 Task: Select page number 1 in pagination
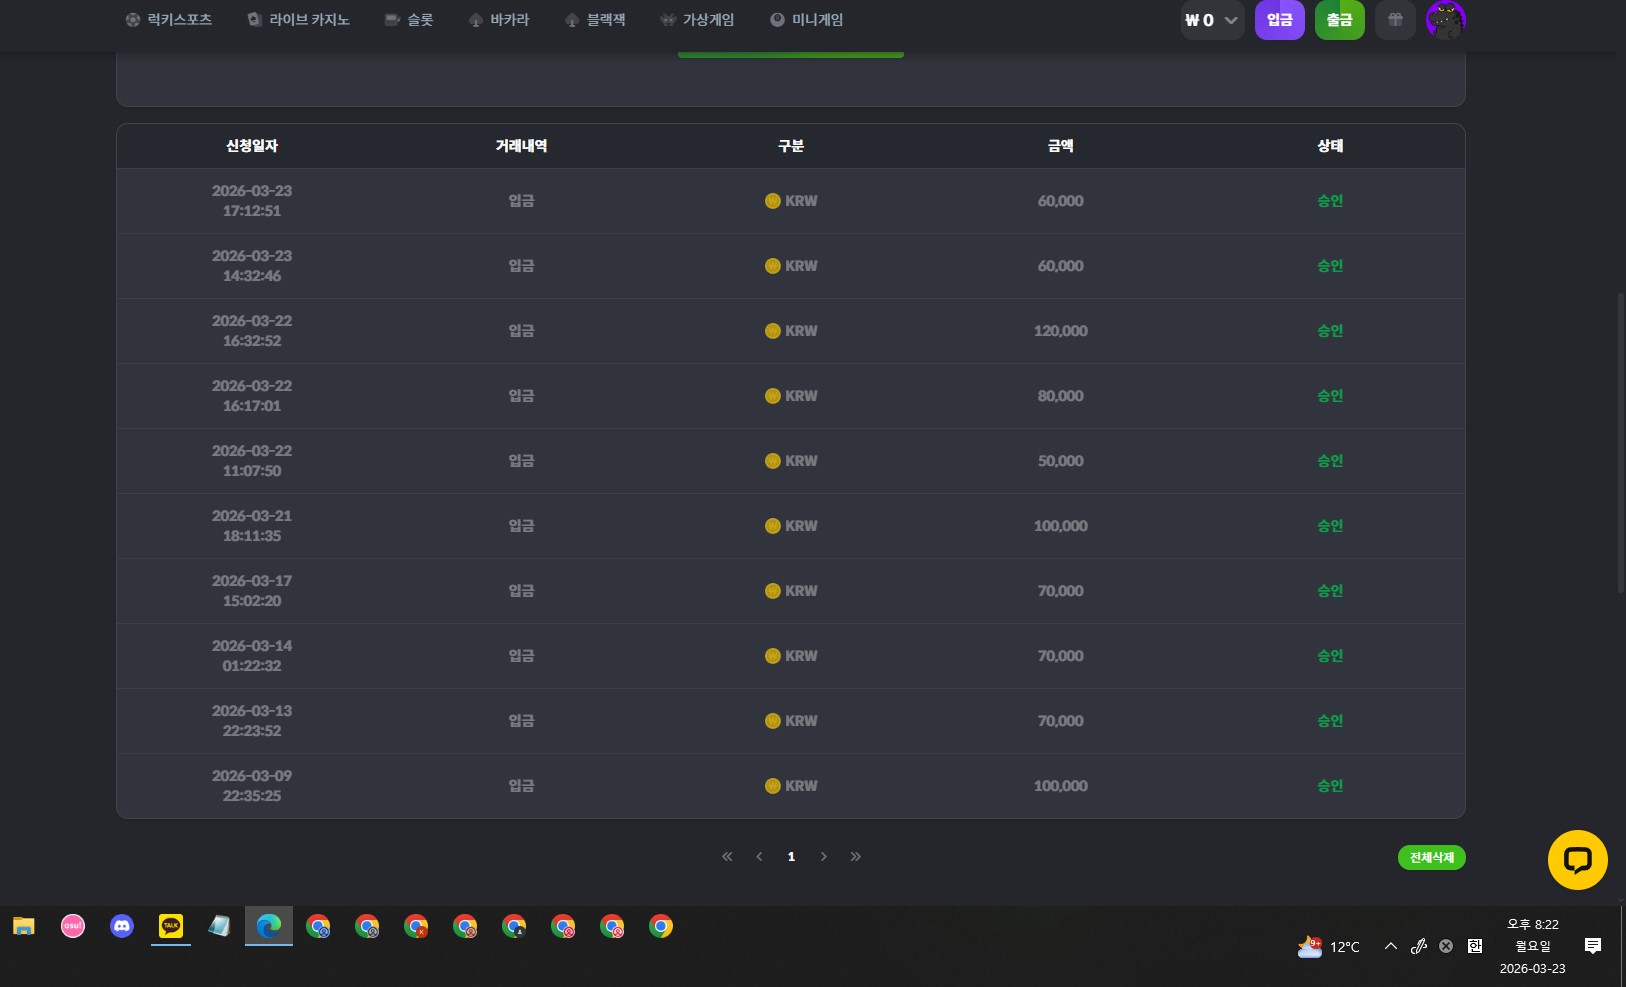[791, 857]
